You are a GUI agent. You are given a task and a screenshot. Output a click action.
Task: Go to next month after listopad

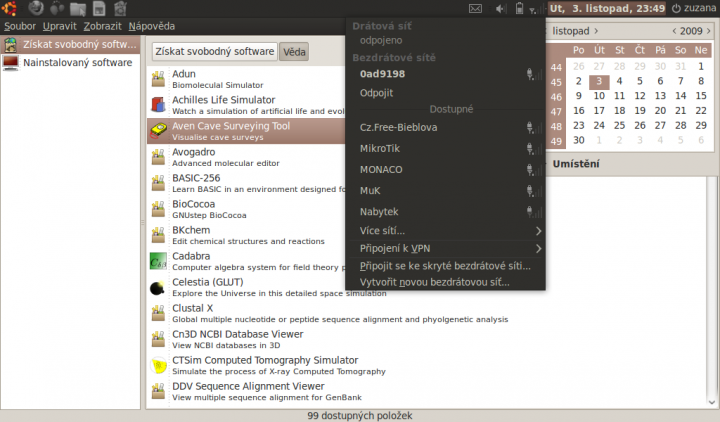tap(596, 31)
